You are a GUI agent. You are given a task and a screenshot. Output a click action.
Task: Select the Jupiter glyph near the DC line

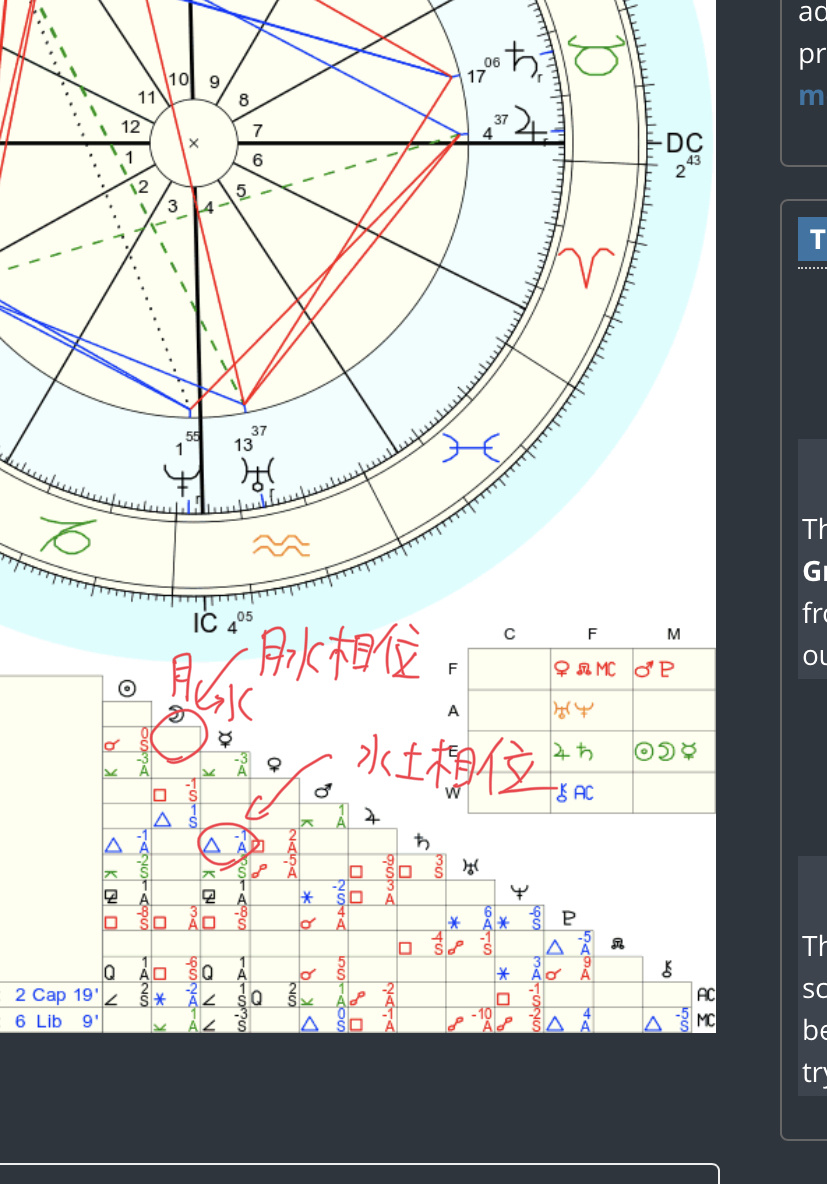[529, 125]
